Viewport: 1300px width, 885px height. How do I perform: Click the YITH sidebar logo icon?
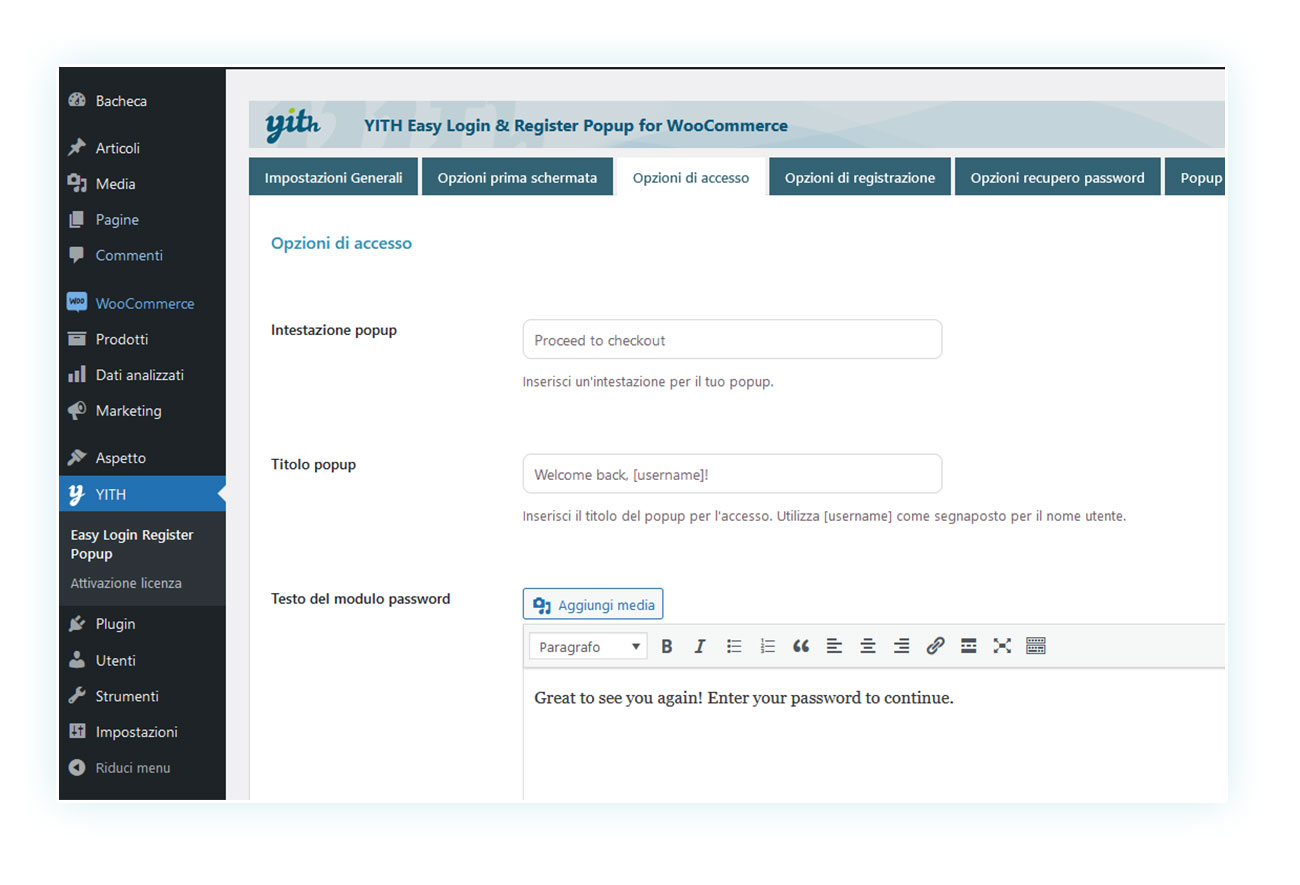point(77,494)
